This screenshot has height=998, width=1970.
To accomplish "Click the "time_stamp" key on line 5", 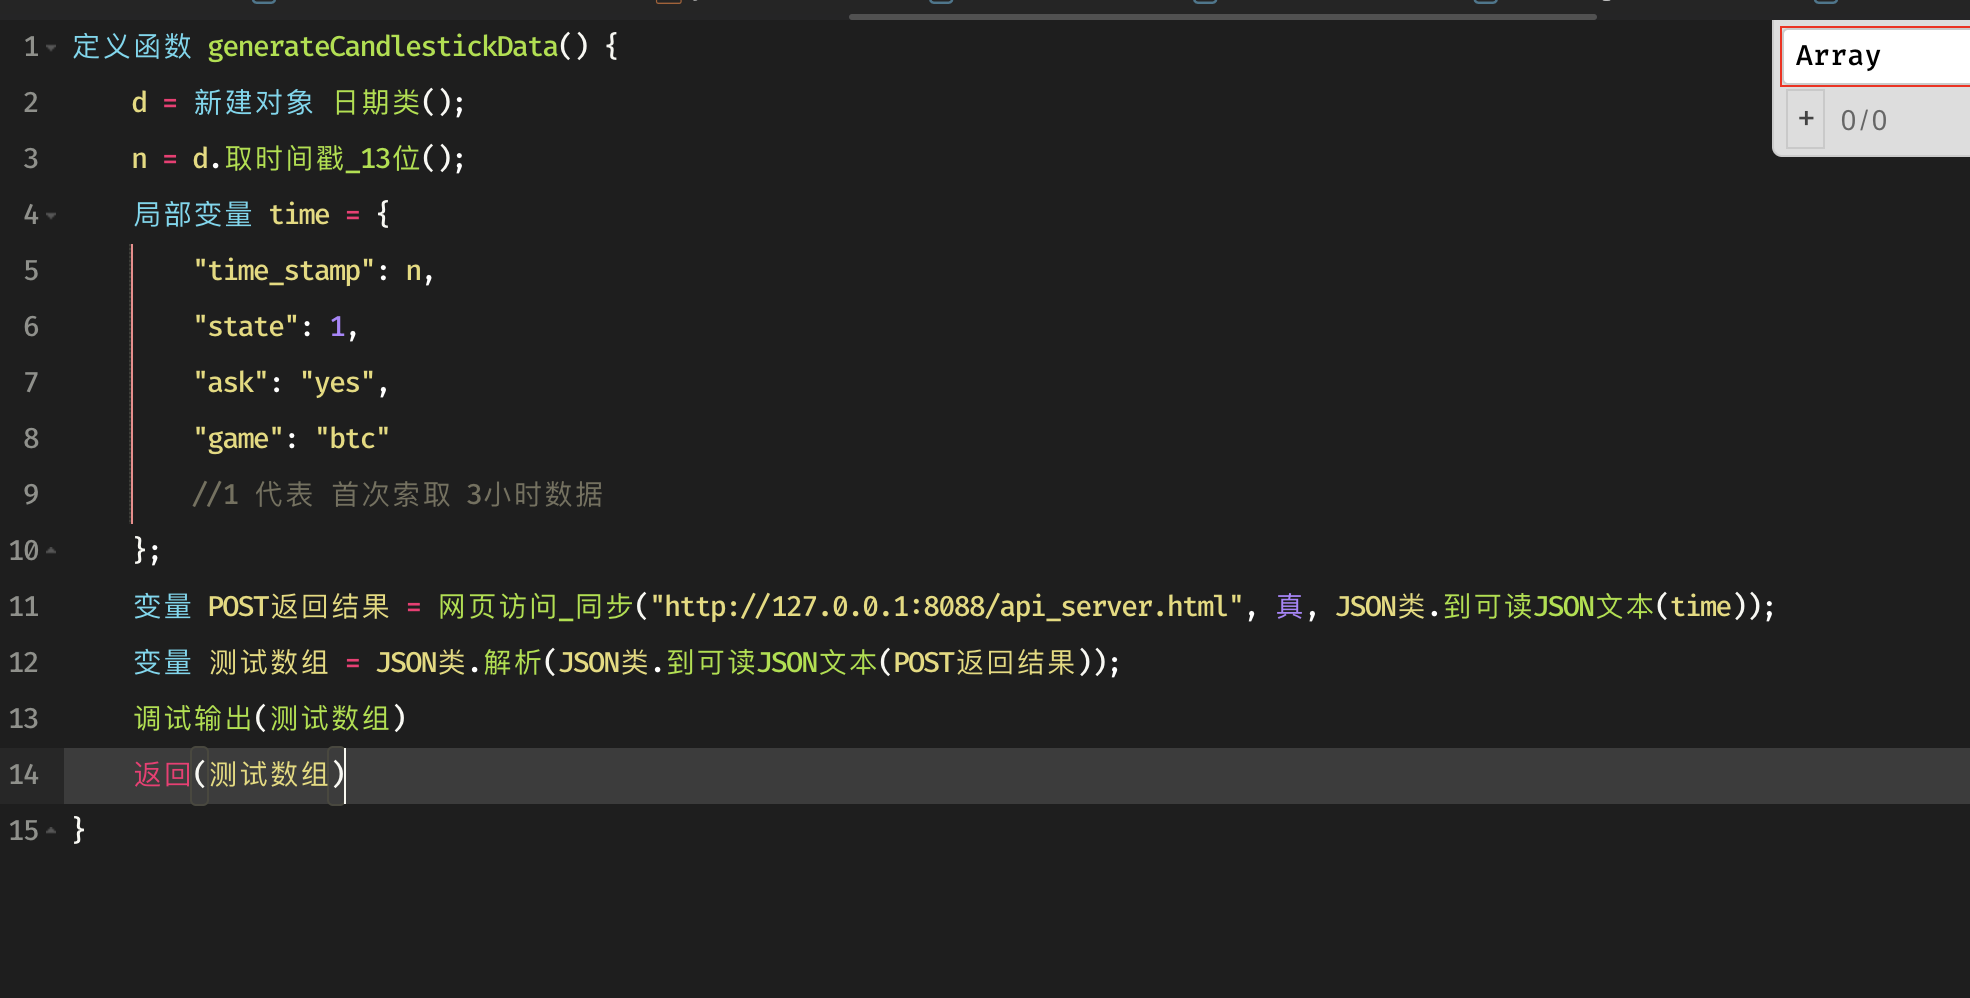I will (x=284, y=271).
